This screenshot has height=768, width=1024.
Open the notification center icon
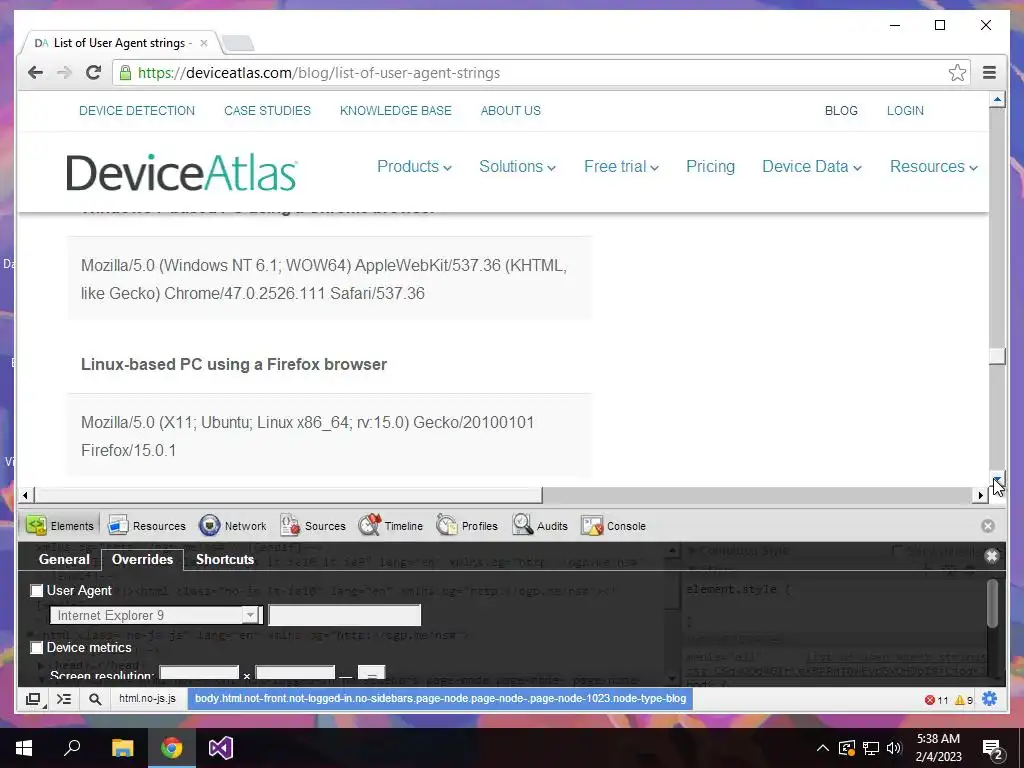click(x=992, y=749)
